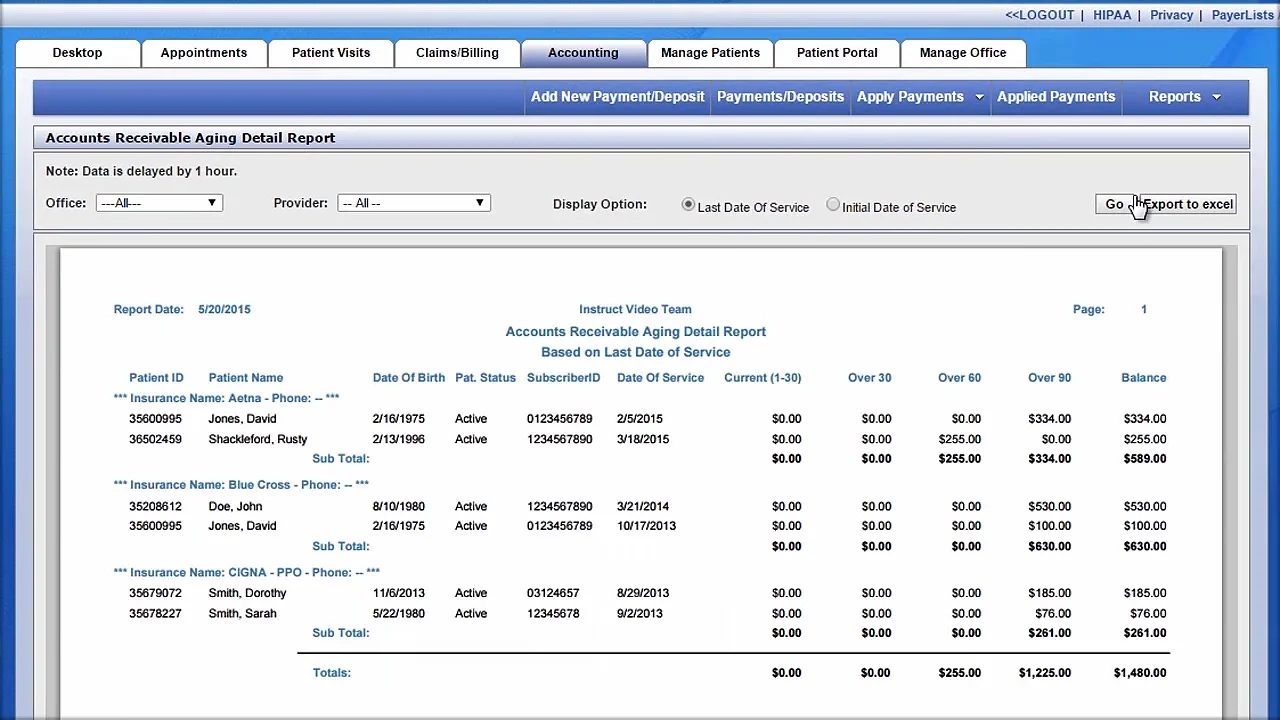Open the HIPAA link
1280x720 pixels.
click(1112, 15)
